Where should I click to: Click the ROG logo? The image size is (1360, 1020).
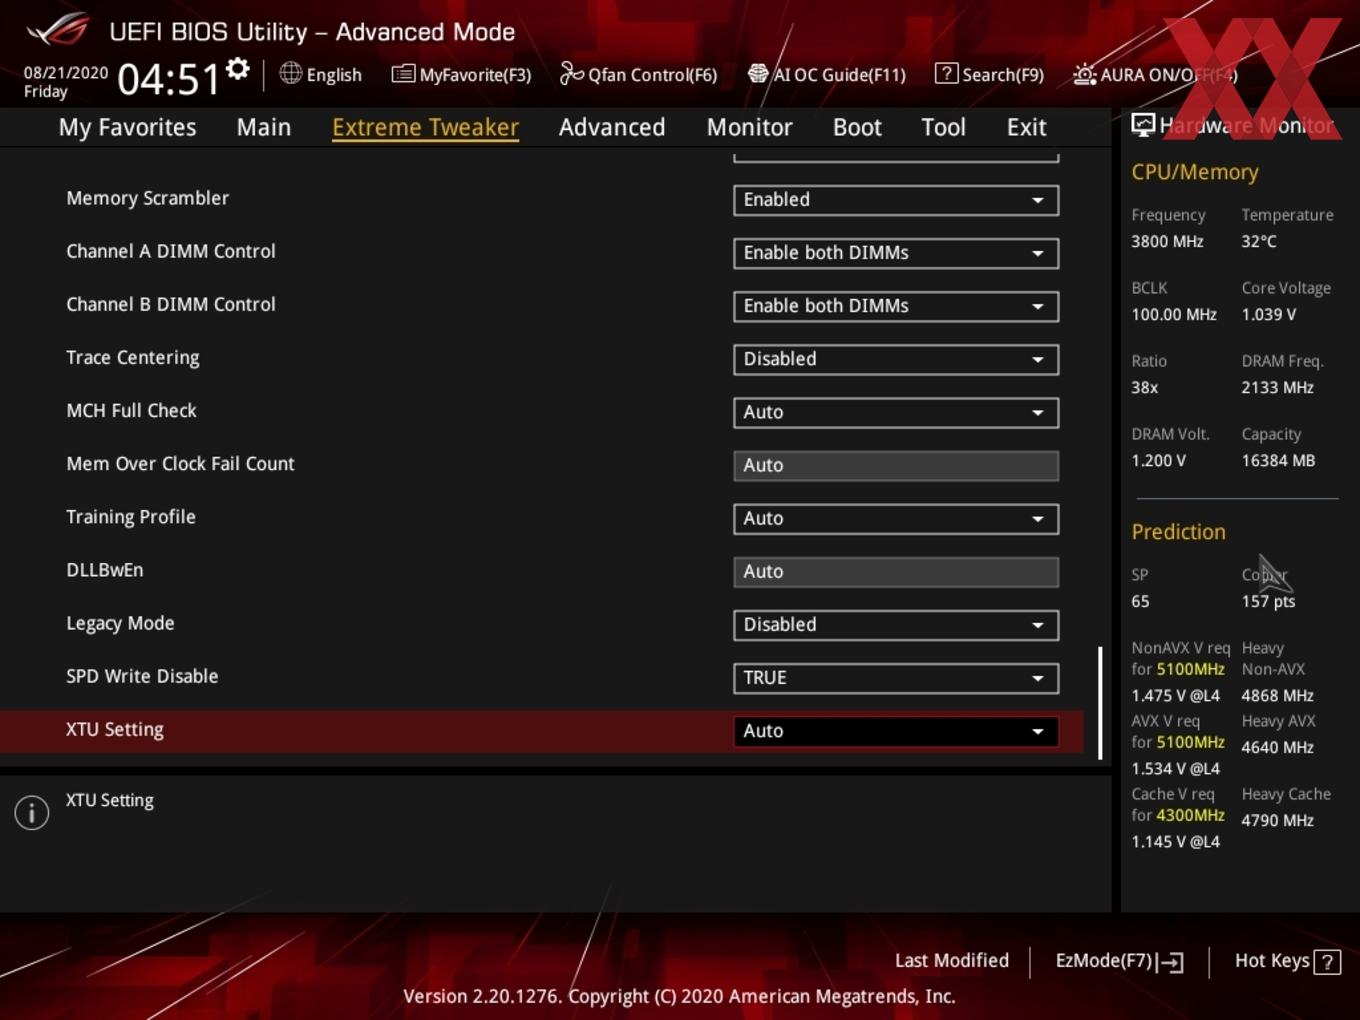(x=58, y=30)
